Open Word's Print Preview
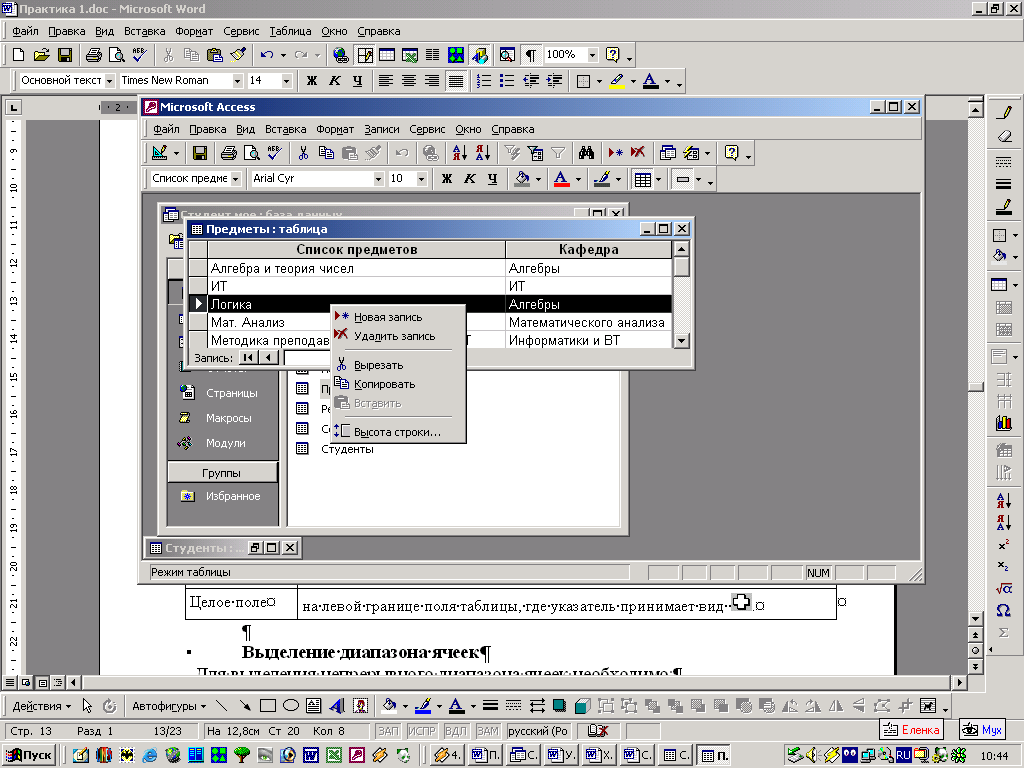 tap(116, 55)
